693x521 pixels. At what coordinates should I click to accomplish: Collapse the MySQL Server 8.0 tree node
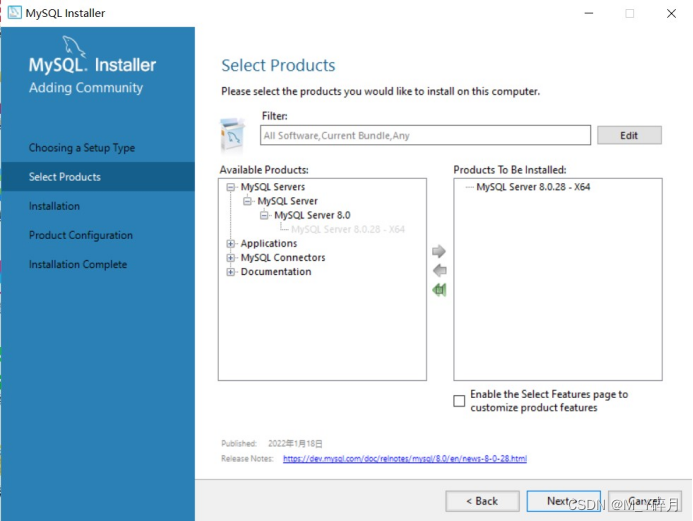tap(264, 216)
